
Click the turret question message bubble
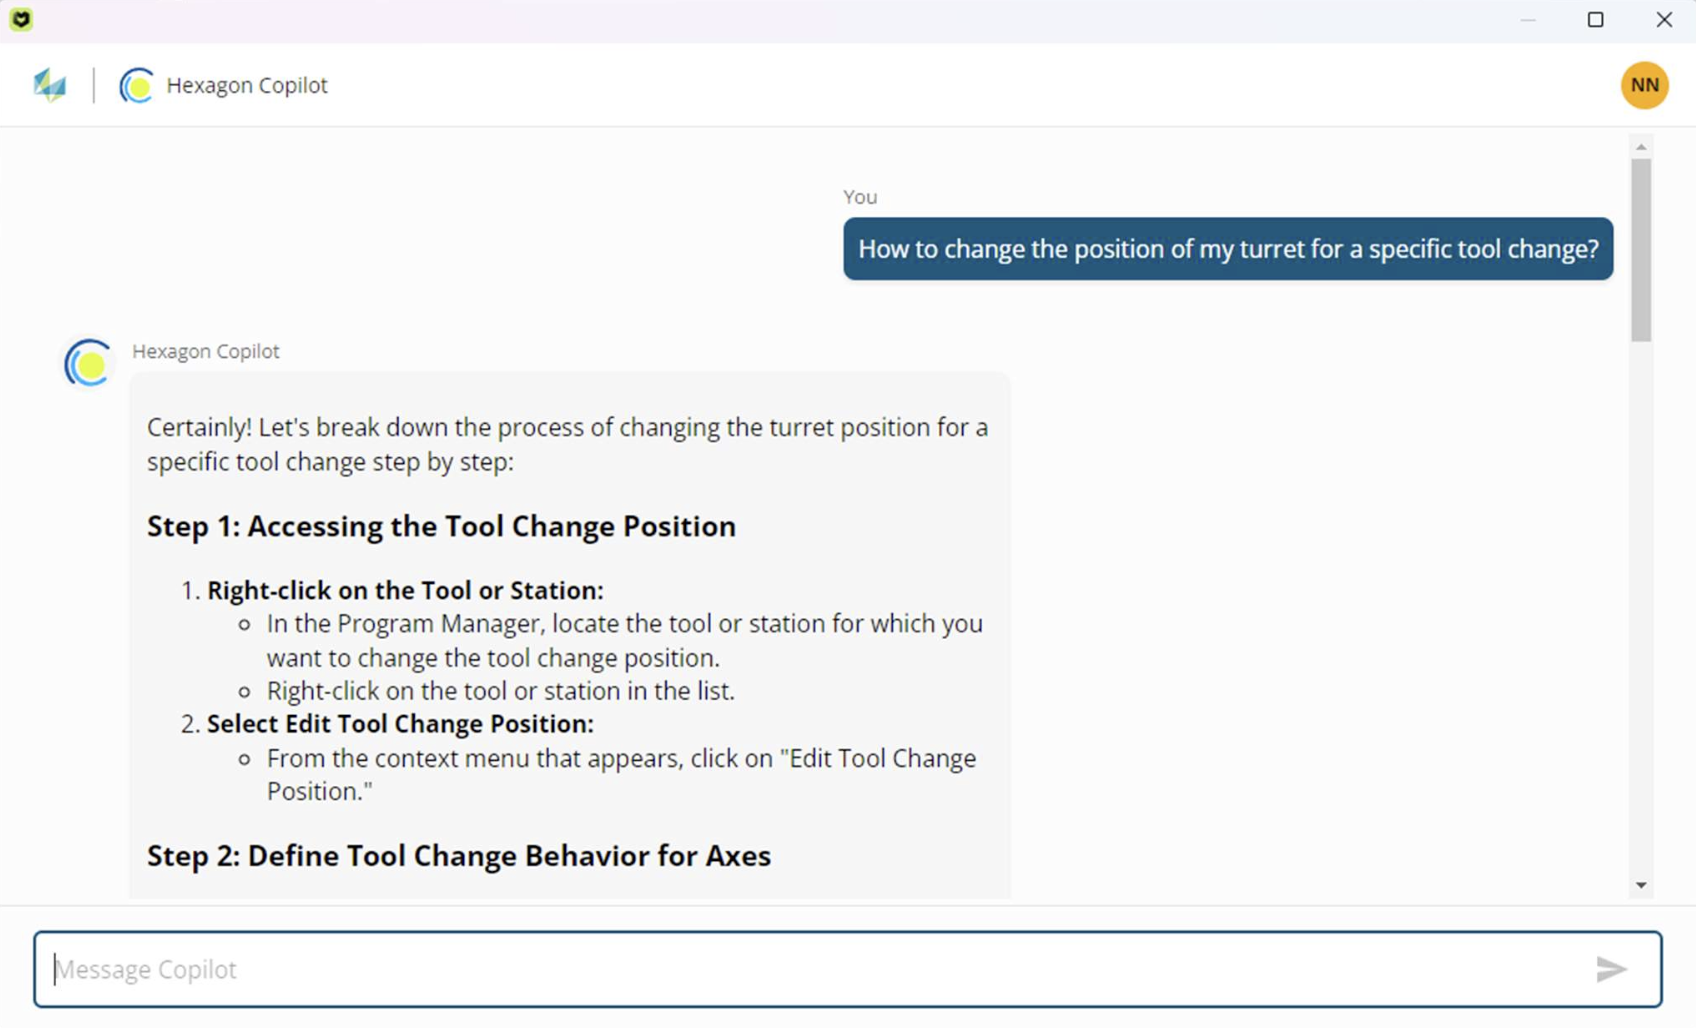(x=1228, y=249)
